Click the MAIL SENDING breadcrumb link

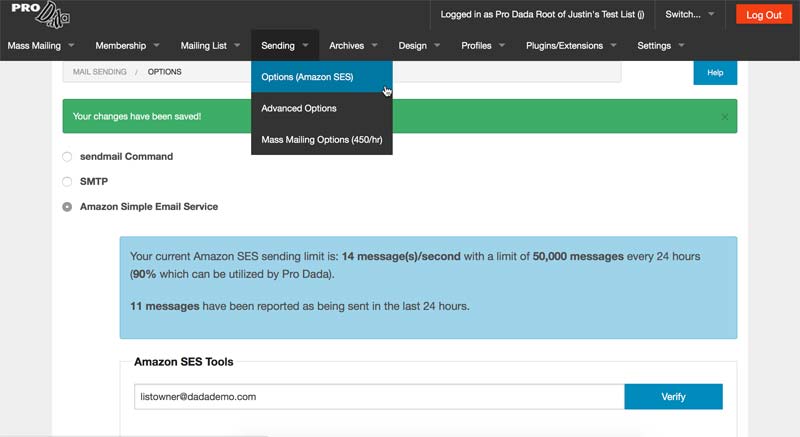[99, 72]
